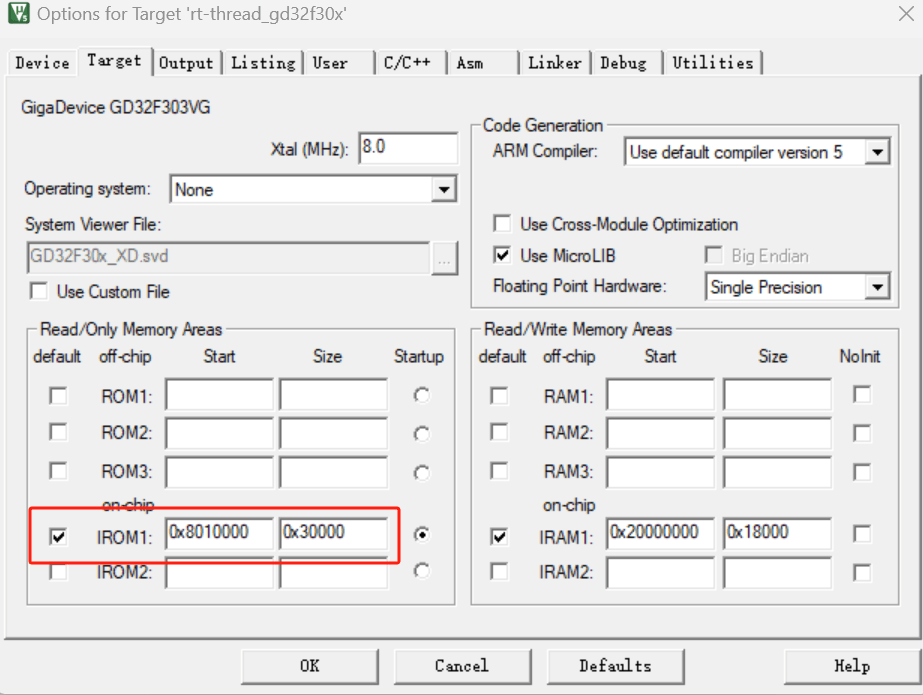Click the IROM1 Start address field
The image size is (923, 695).
(x=219, y=533)
